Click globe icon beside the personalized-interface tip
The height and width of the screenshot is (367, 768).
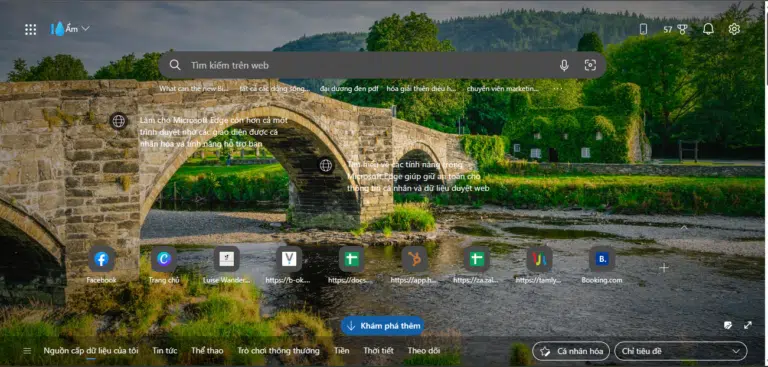coord(119,121)
